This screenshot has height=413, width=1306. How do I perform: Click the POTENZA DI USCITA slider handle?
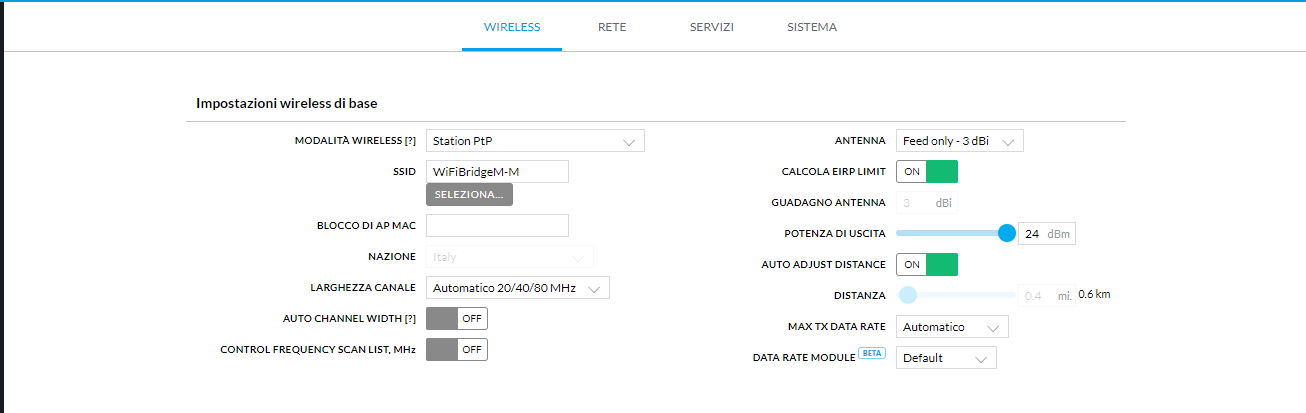tap(1007, 233)
